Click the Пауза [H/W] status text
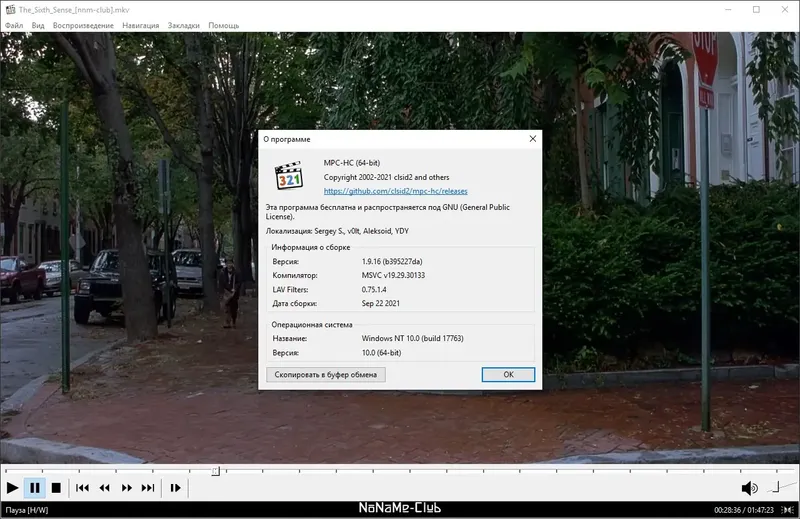Viewport: 800px width, 519px height. (27, 510)
